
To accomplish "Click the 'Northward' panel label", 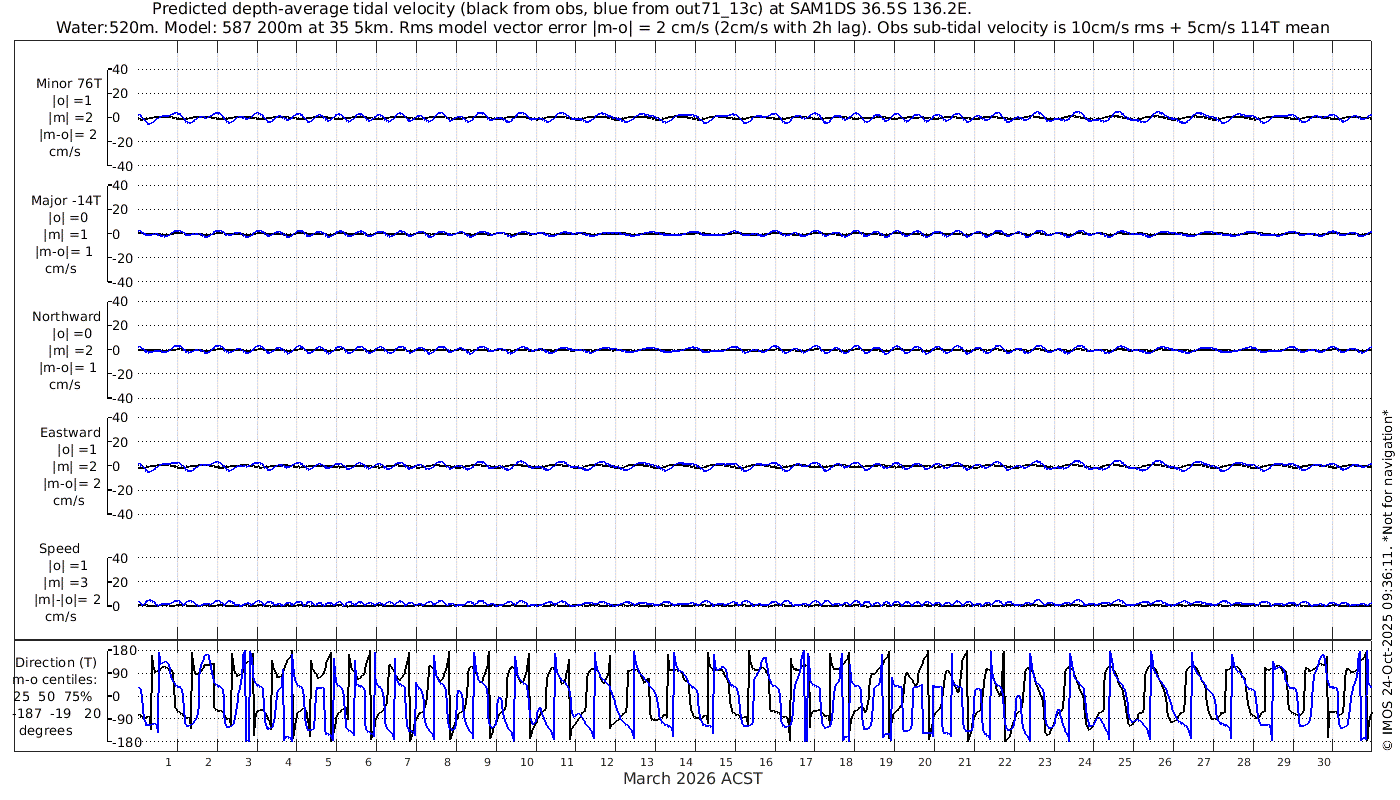I will [x=67, y=317].
